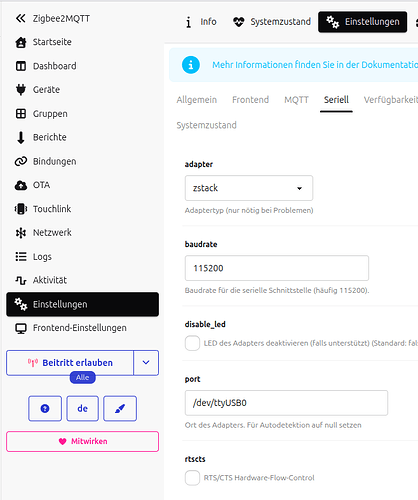Image resolution: width=418 pixels, height=500 pixels.
Task: Click the baudrate input field
Action: pos(277,268)
